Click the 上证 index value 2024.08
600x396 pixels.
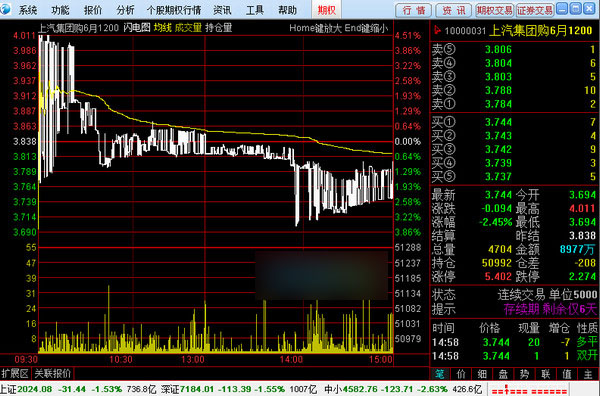(34, 389)
